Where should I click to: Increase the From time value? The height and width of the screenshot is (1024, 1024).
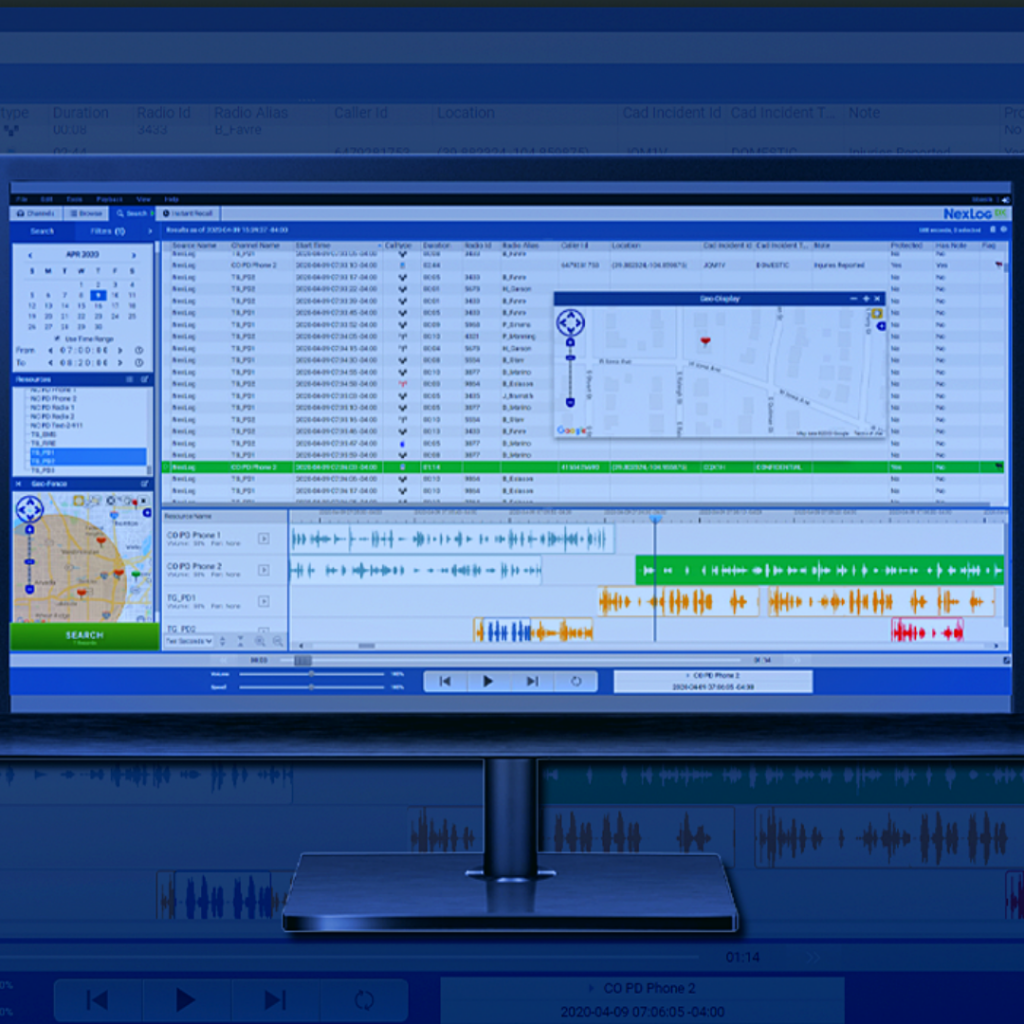coord(120,351)
